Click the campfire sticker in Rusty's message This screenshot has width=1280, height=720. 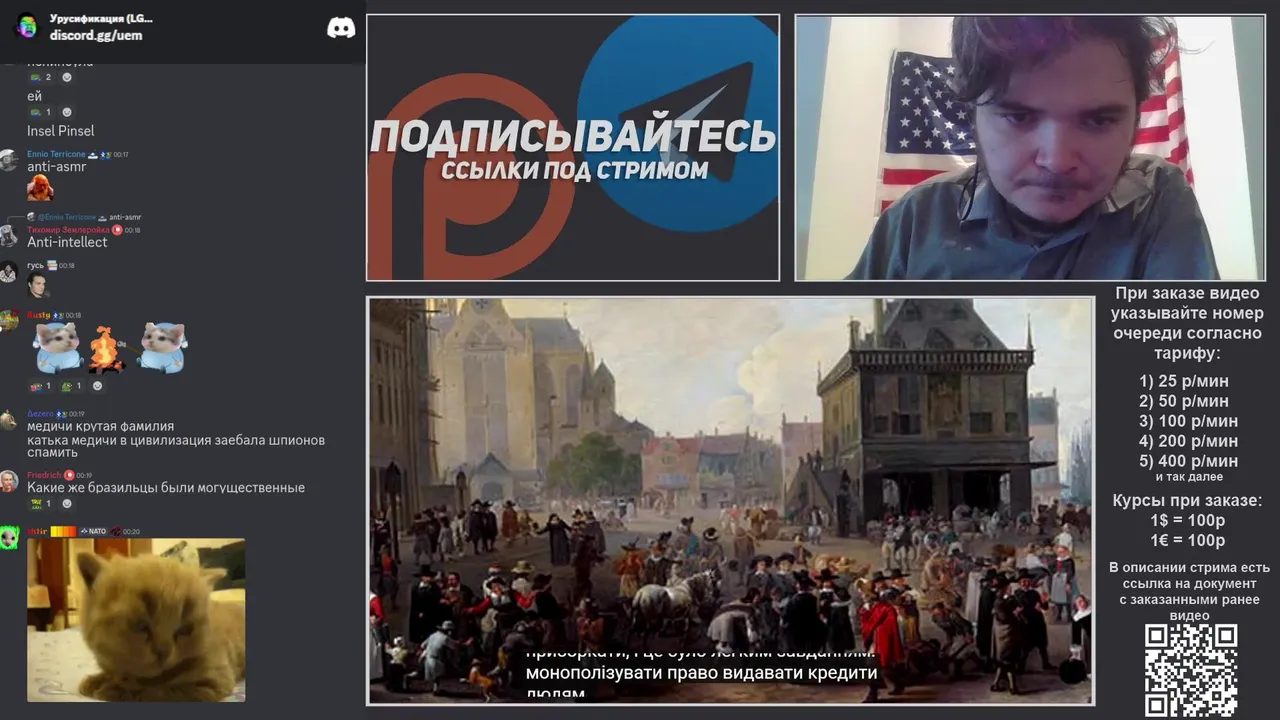[x=106, y=351]
